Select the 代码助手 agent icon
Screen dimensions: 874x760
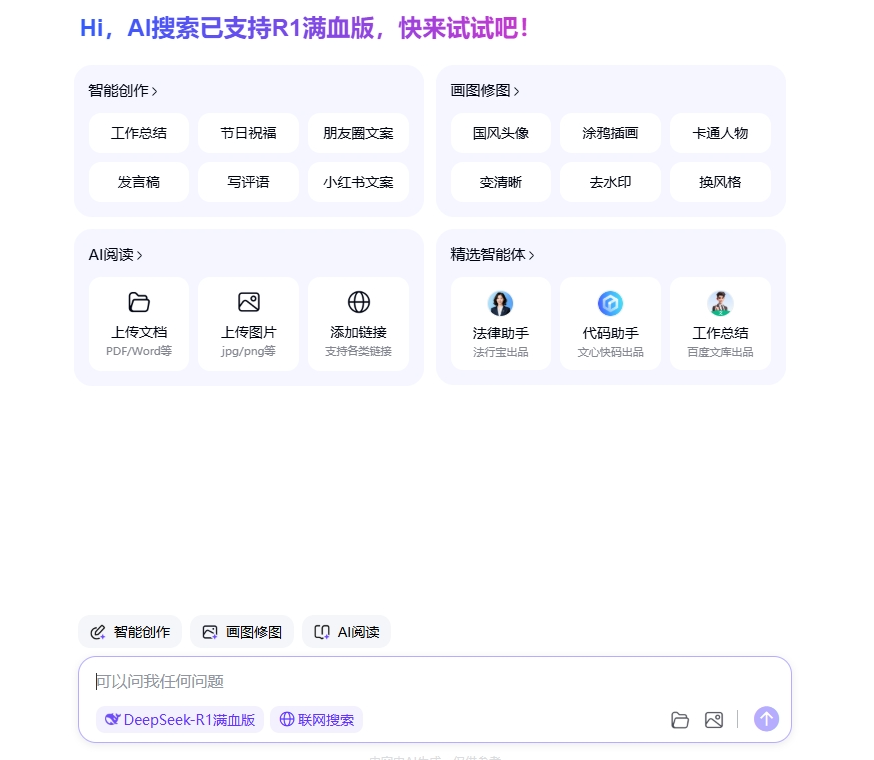point(610,303)
